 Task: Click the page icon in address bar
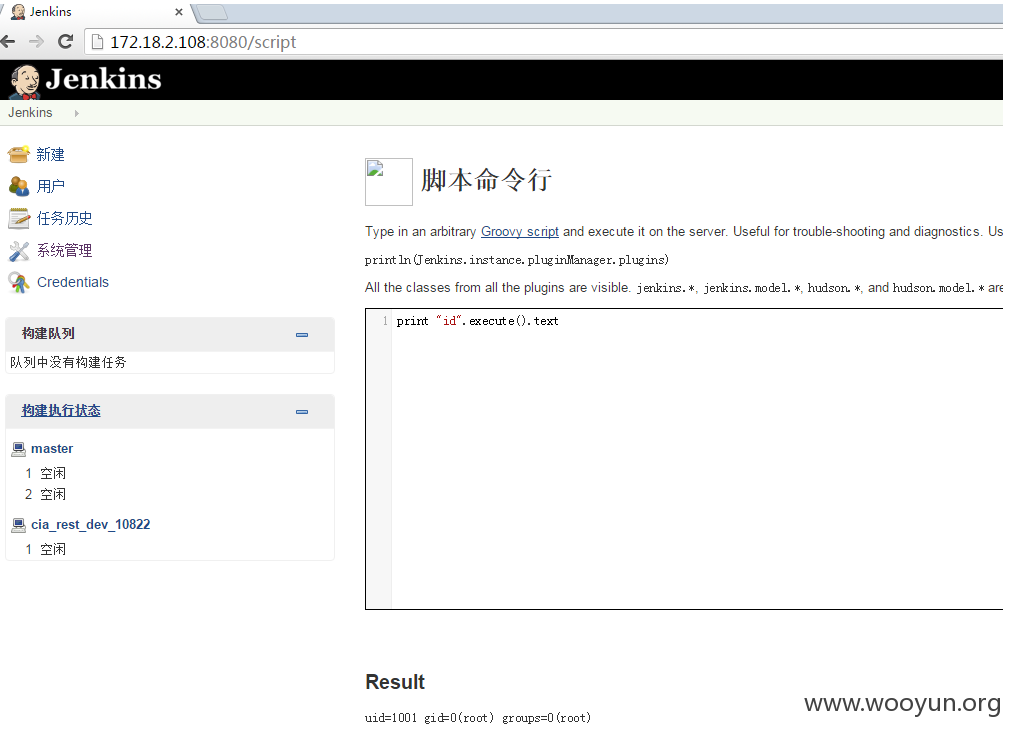click(97, 42)
